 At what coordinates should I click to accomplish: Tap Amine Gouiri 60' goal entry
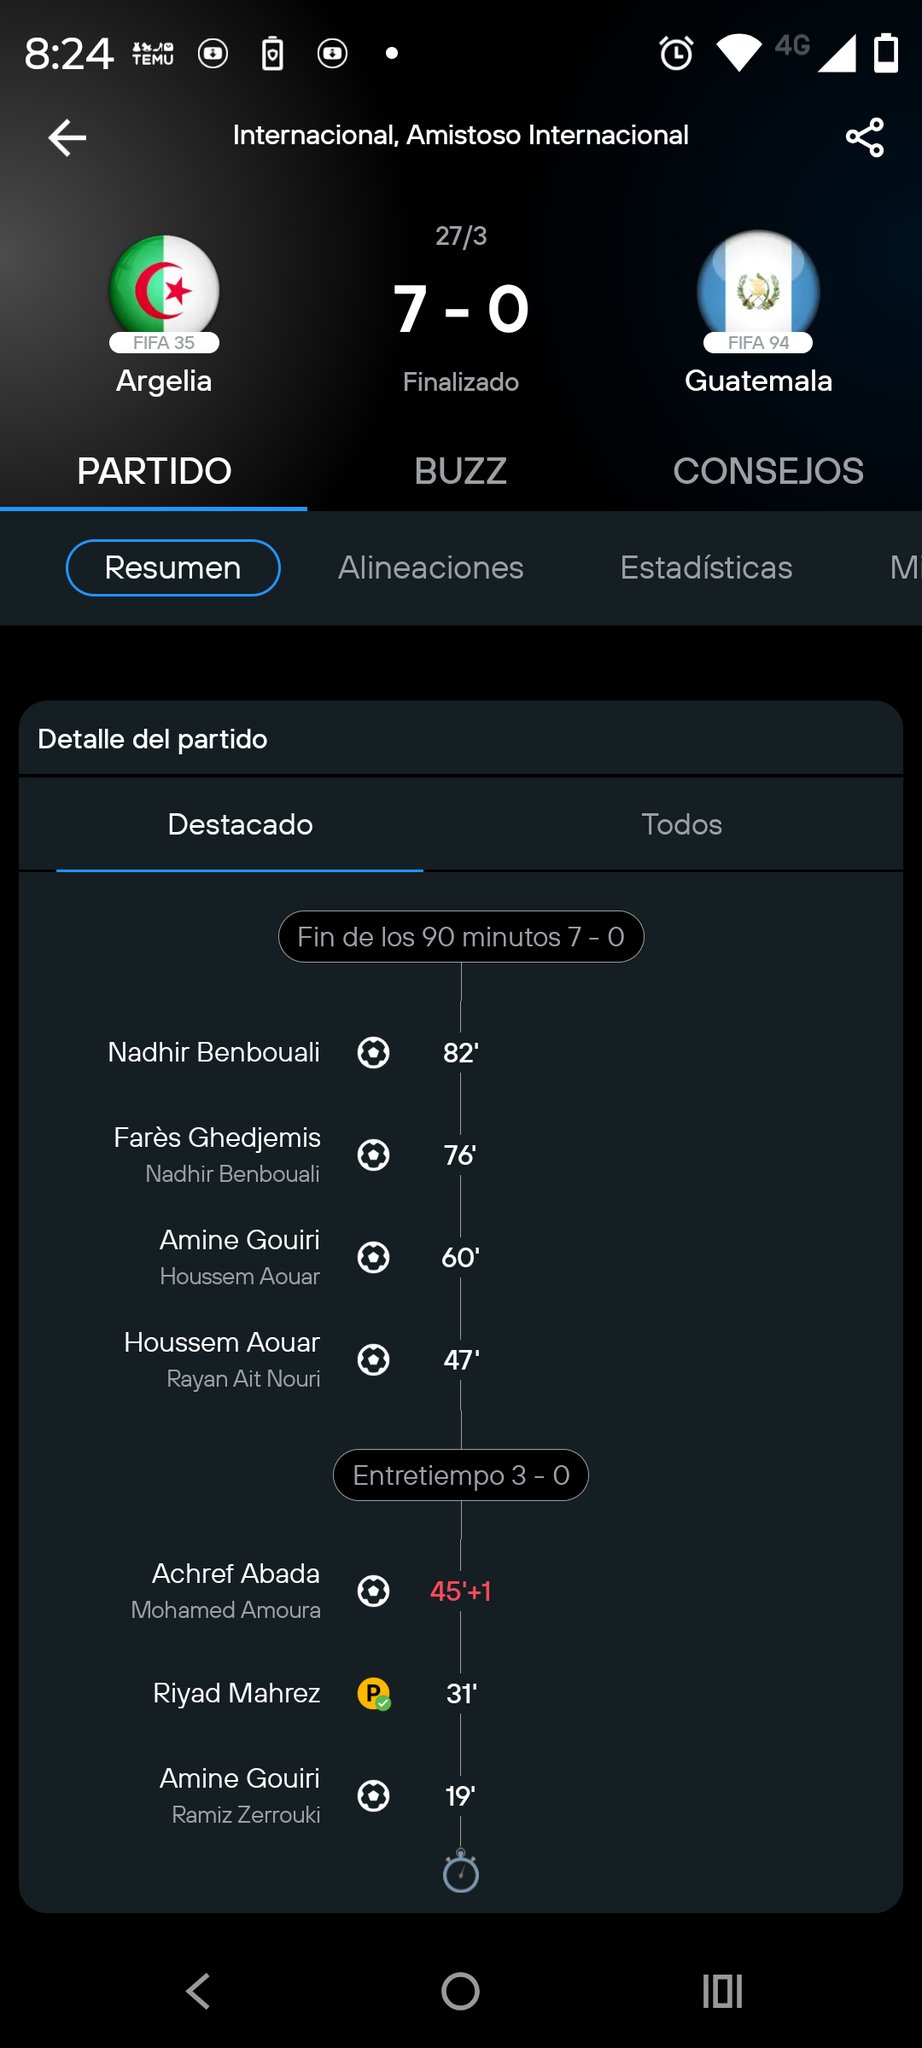[240, 1240]
